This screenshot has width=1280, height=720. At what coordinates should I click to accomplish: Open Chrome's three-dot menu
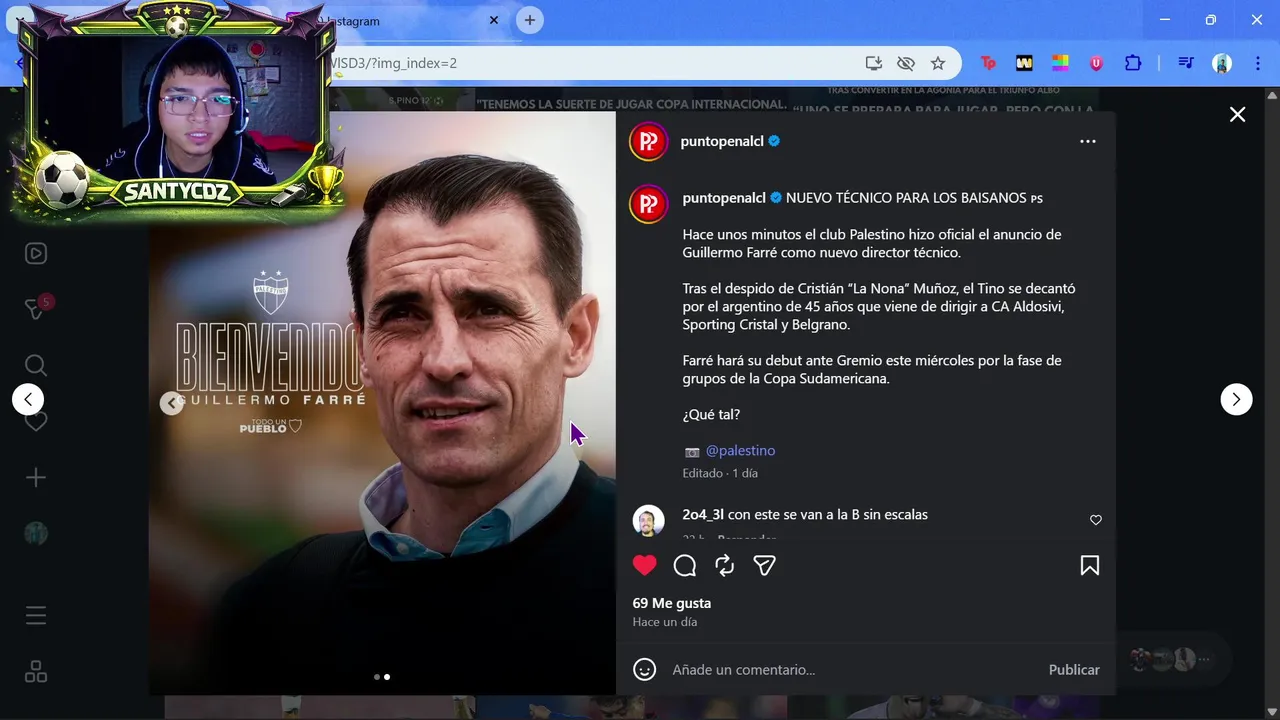[x=1258, y=63]
